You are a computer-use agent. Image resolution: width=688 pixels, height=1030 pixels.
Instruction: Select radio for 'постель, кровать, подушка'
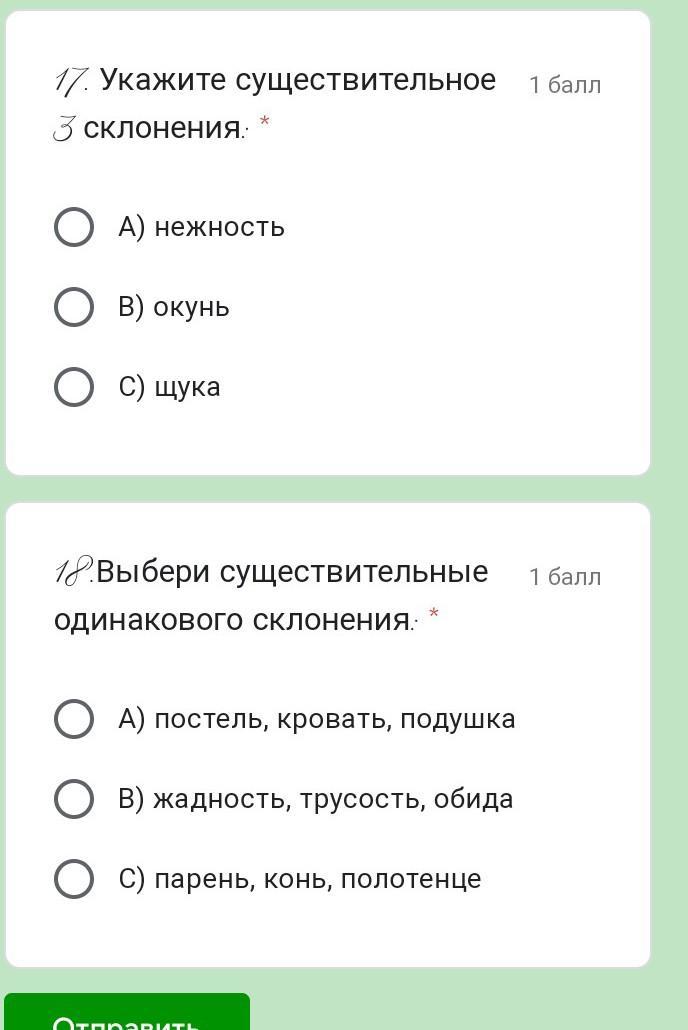[74, 719]
